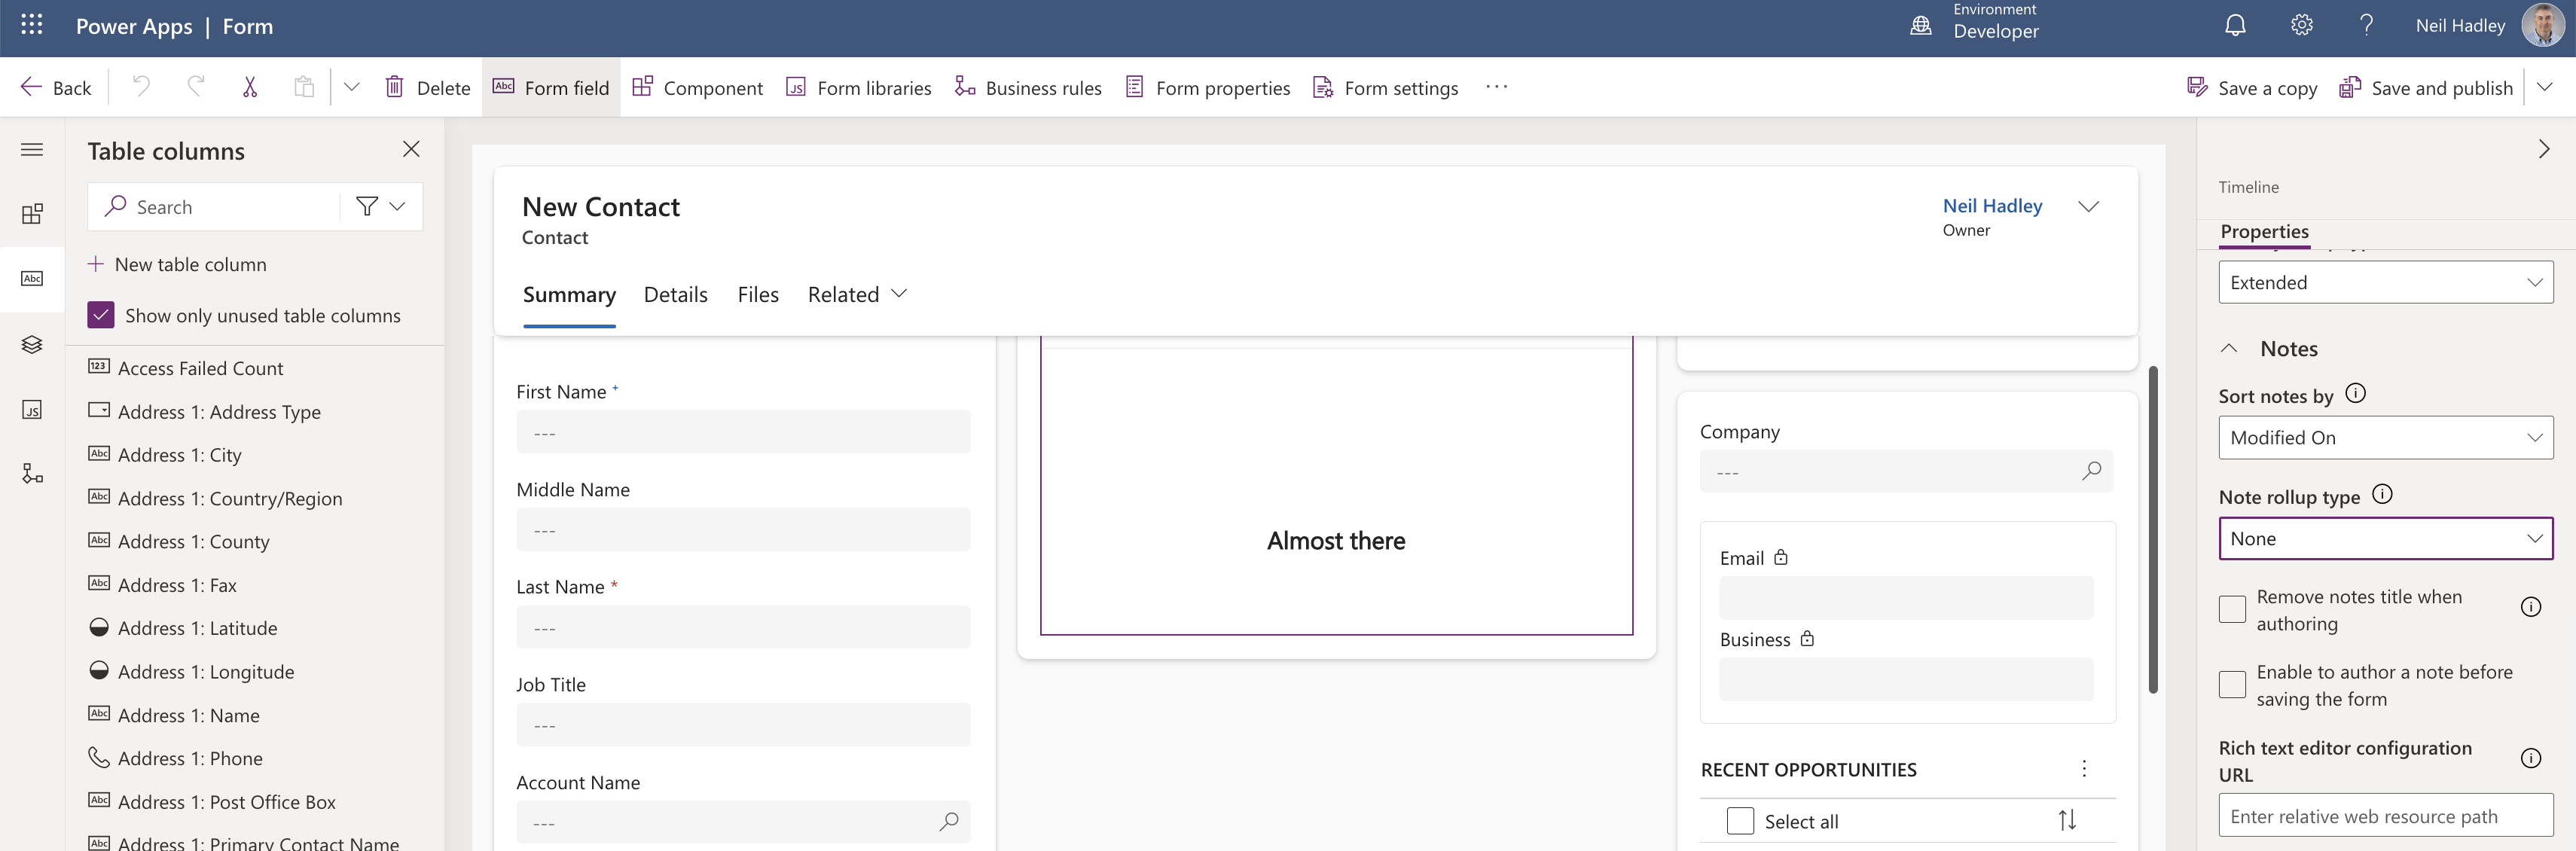Open the app launcher waffle icon
The width and height of the screenshot is (2576, 851).
(x=32, y=25)
